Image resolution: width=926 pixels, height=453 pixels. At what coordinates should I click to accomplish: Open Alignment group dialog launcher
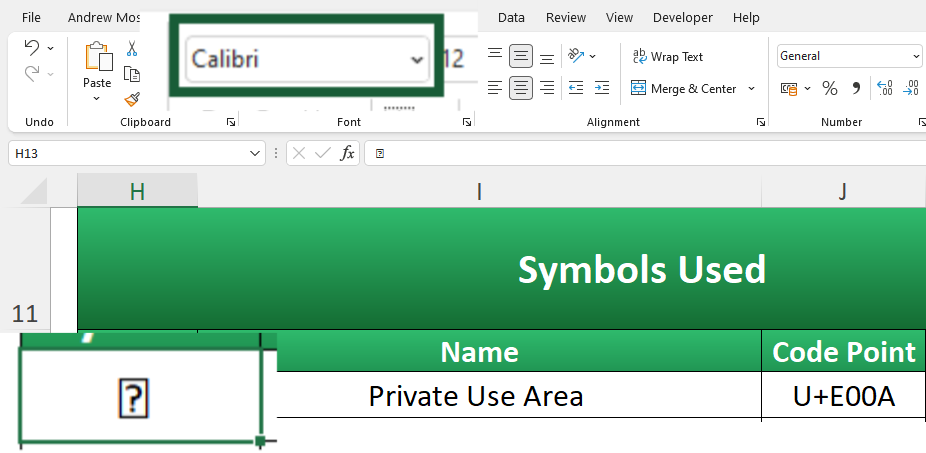point(761,122)
